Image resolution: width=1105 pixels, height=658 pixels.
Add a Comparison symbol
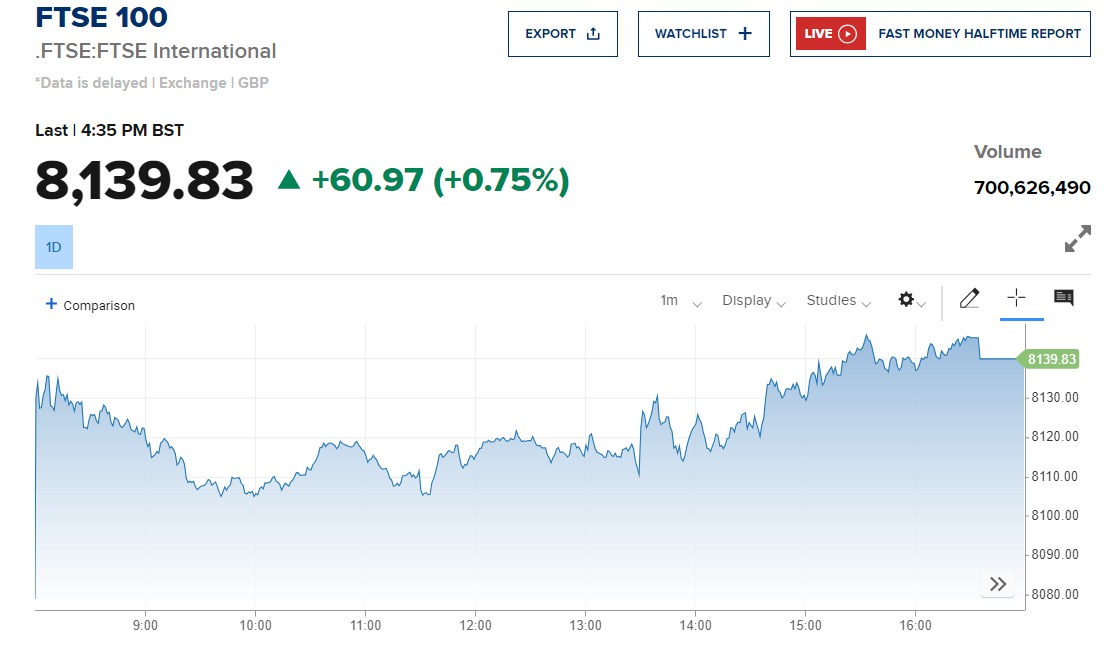click(x=90, y=305)
